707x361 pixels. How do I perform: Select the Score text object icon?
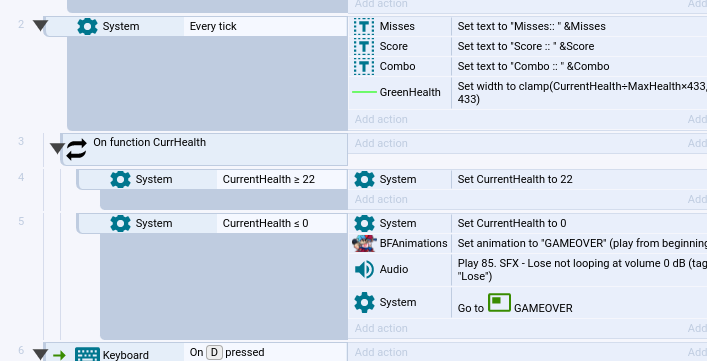(364, 46)
